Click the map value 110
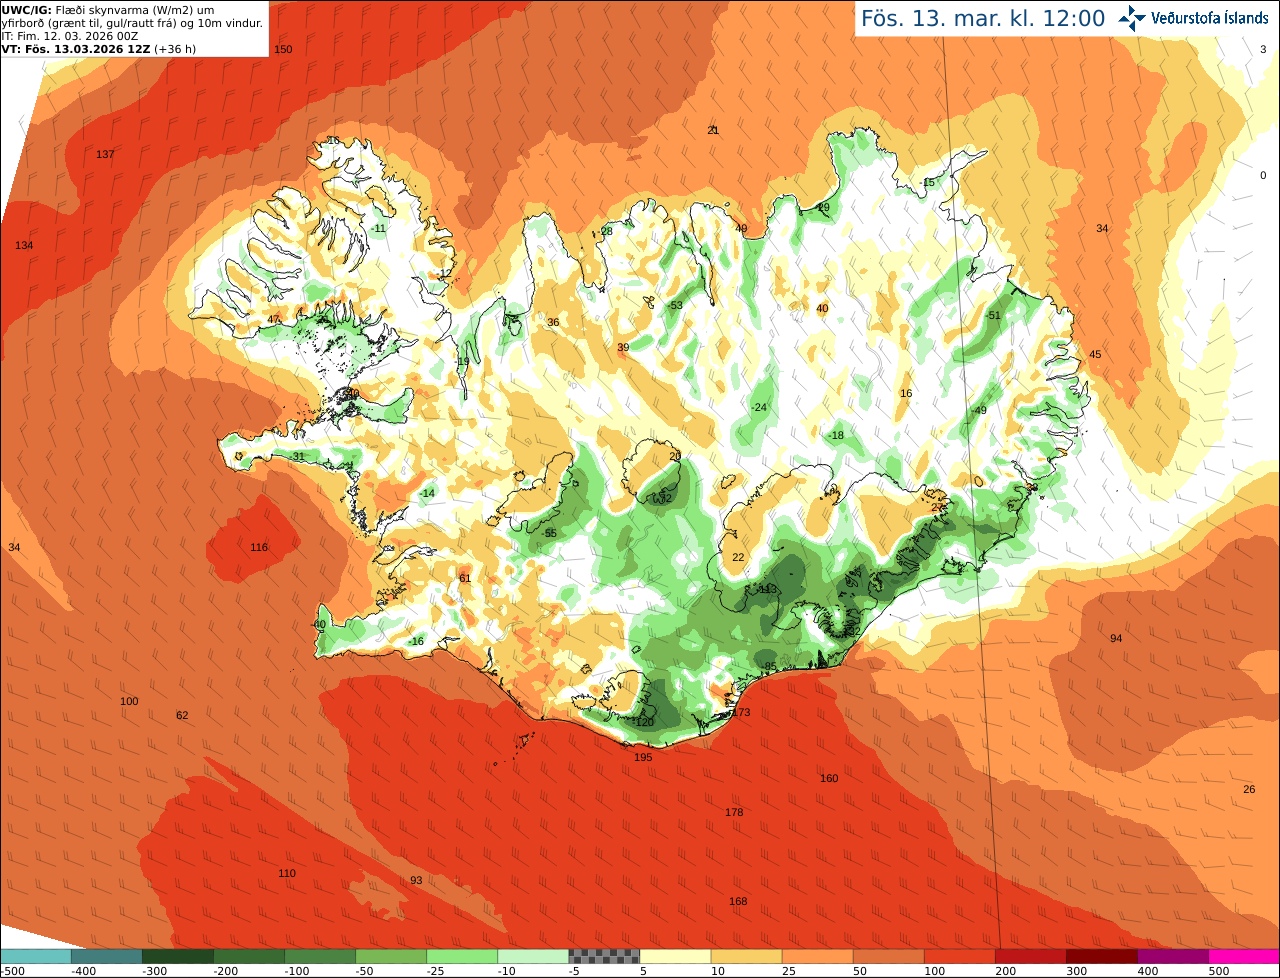This screenshot has width=1280, height=978. (287, 873)
